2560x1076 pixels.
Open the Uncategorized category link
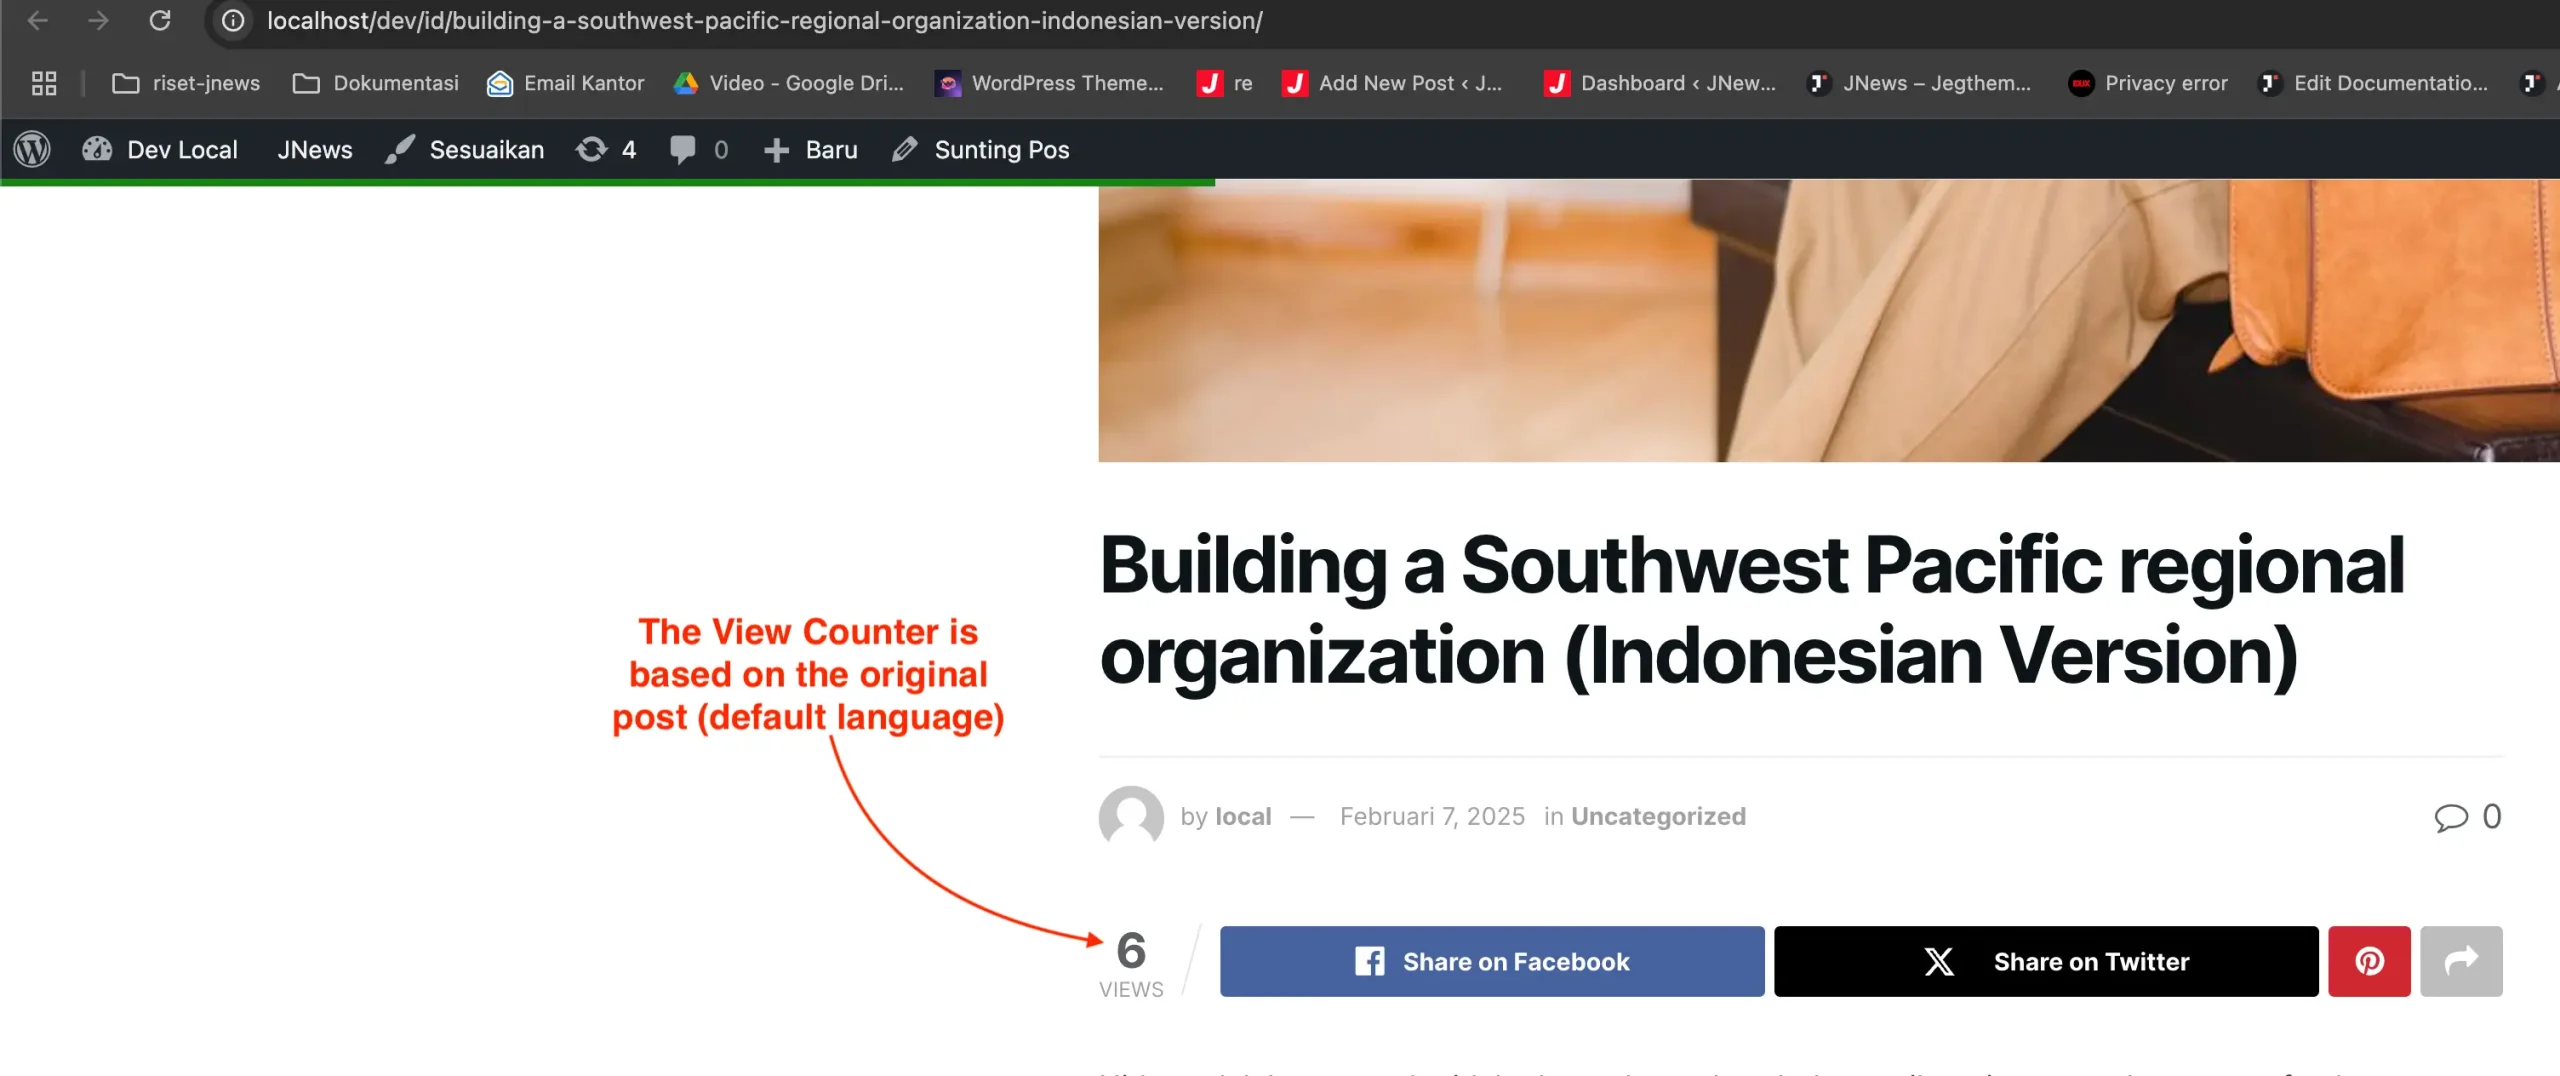click(1658, 816)
